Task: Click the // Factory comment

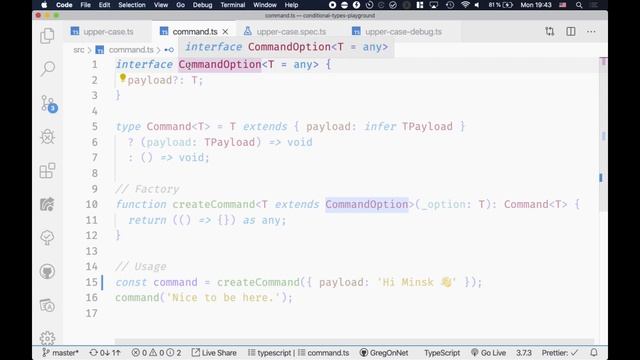Action: pyautogui.click(x=147, y=189)
